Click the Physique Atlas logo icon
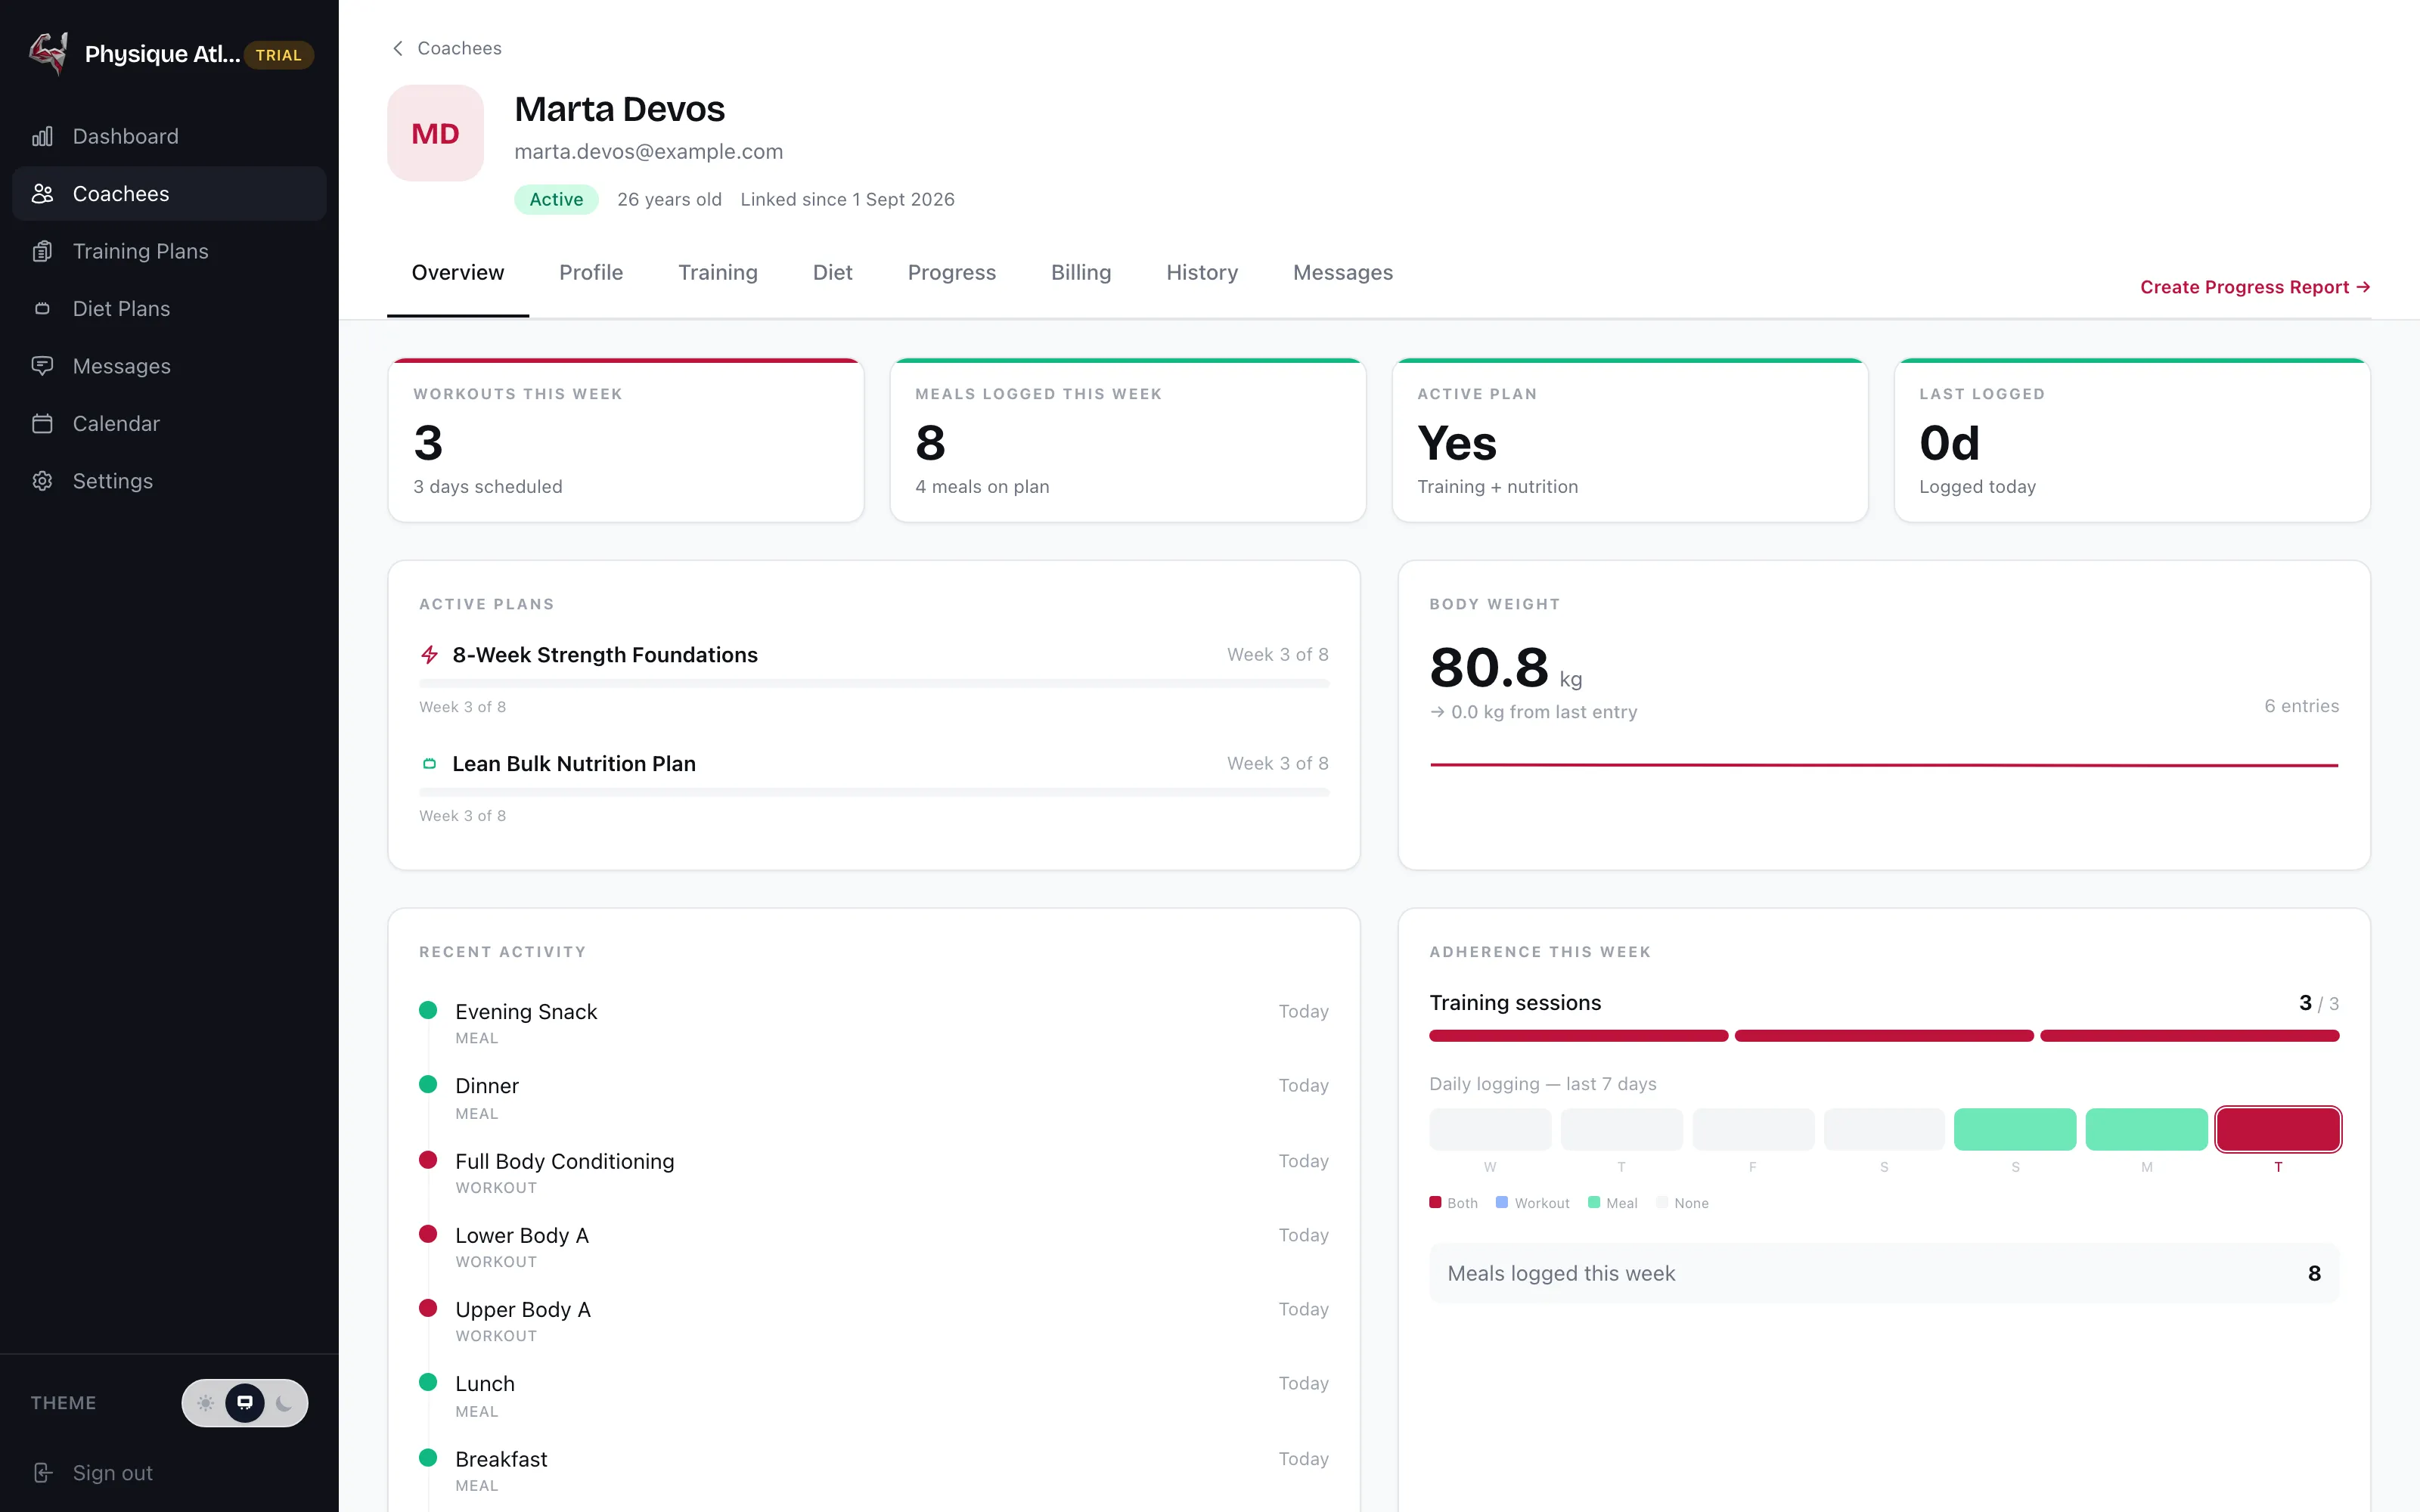The image size is (2420, 1512). [48, 53]
